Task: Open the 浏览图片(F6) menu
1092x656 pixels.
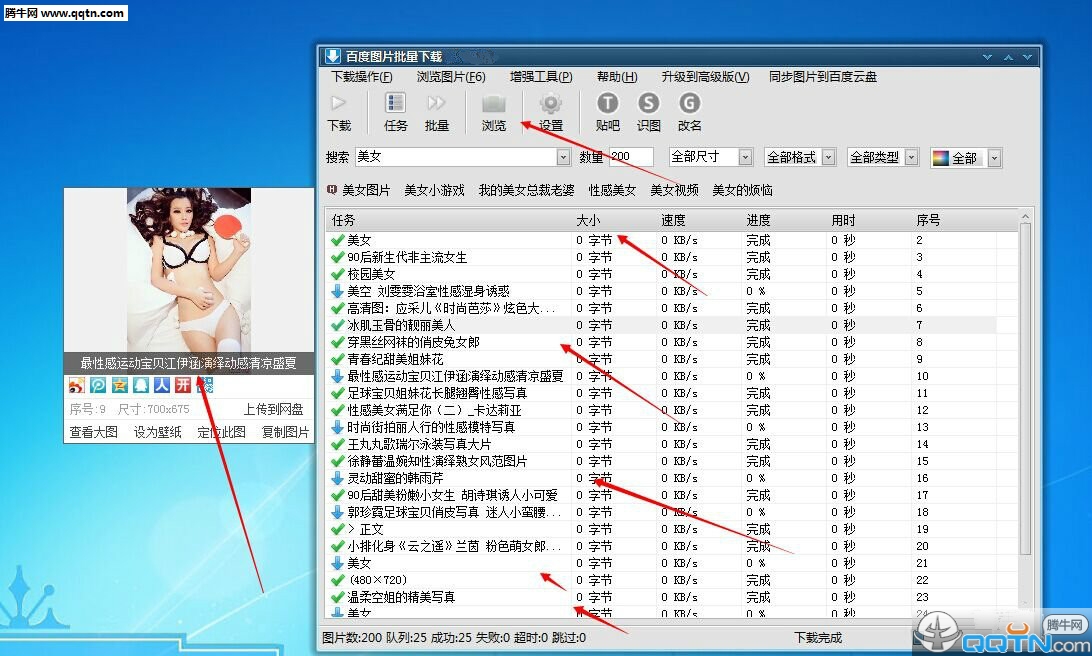Action: (451, 77)
